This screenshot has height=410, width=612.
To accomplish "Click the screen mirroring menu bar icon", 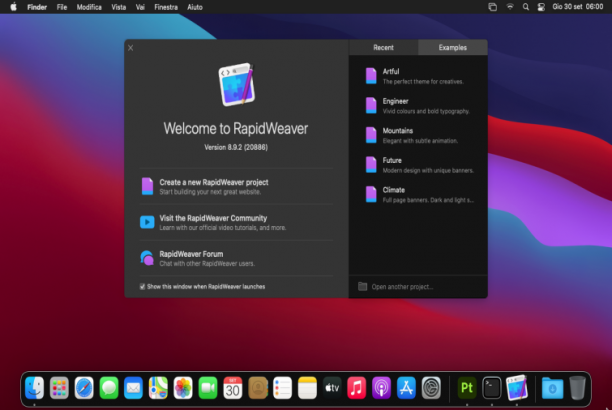I will pyautogui.click(x=493, y=7).
